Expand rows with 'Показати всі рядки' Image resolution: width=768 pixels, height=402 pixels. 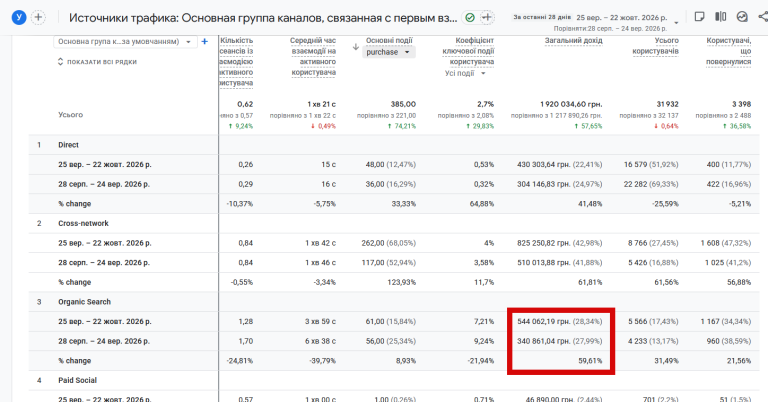click(97, 62)
